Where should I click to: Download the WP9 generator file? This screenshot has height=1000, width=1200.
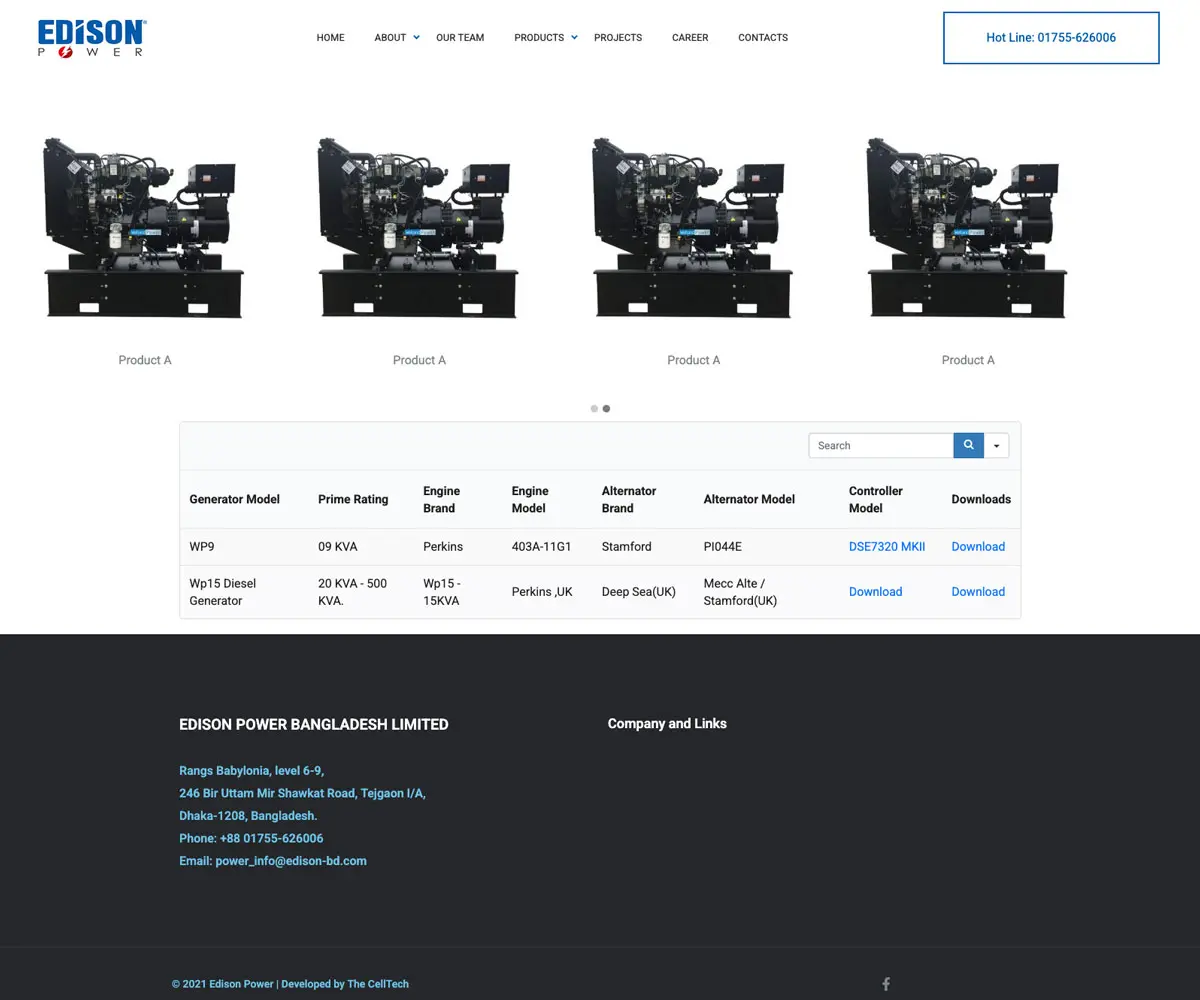tap(978, 547)
